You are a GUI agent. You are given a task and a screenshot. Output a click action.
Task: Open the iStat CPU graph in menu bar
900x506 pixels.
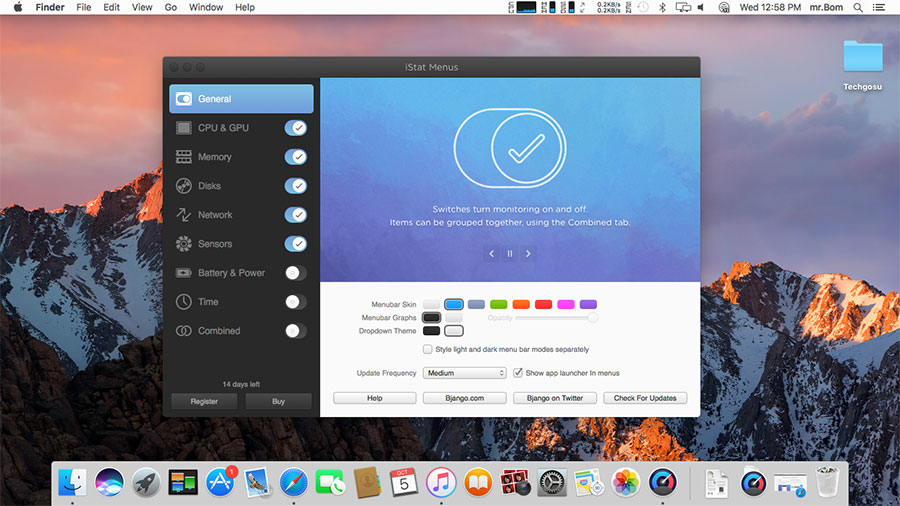[526, 7]
